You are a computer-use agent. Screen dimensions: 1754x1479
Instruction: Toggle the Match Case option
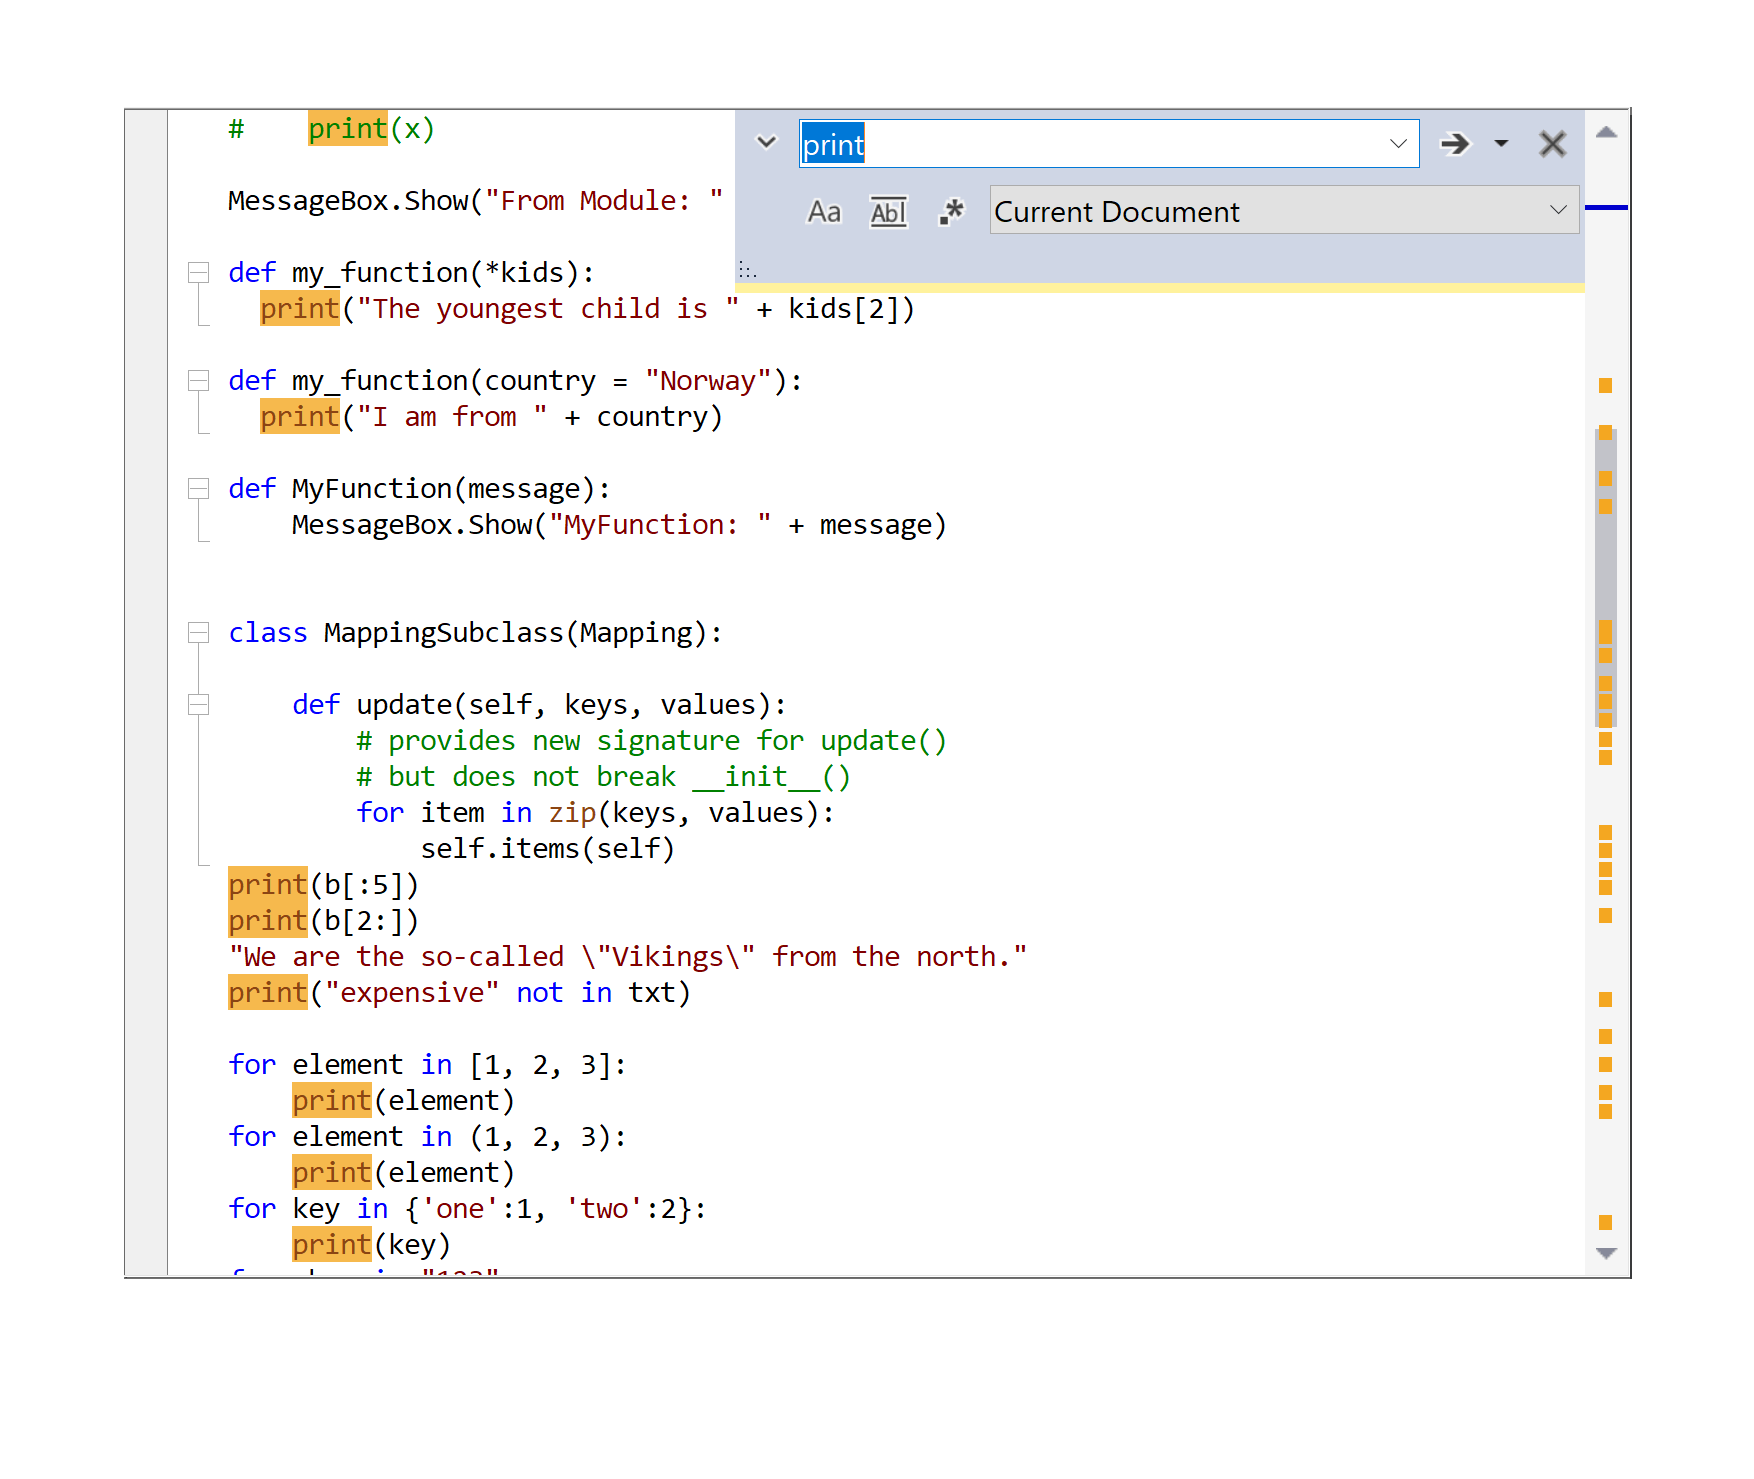[x=823, y=211]
